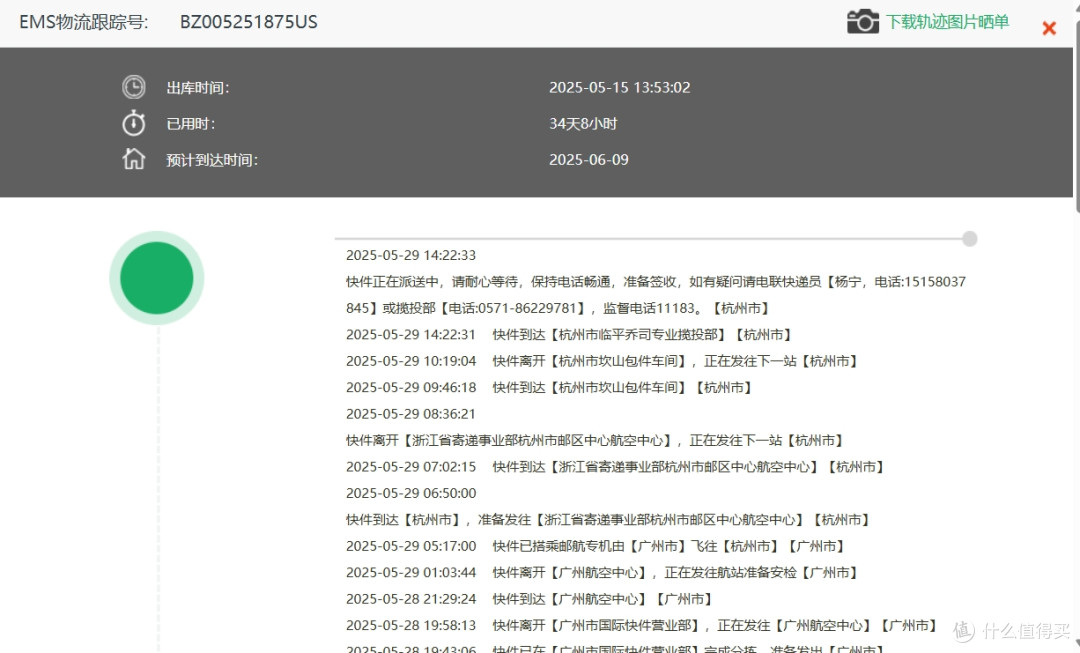Click timestamp 2025-05-29 06:50:00
Screen dimensions: 1080x653
[x=411, y=493]
